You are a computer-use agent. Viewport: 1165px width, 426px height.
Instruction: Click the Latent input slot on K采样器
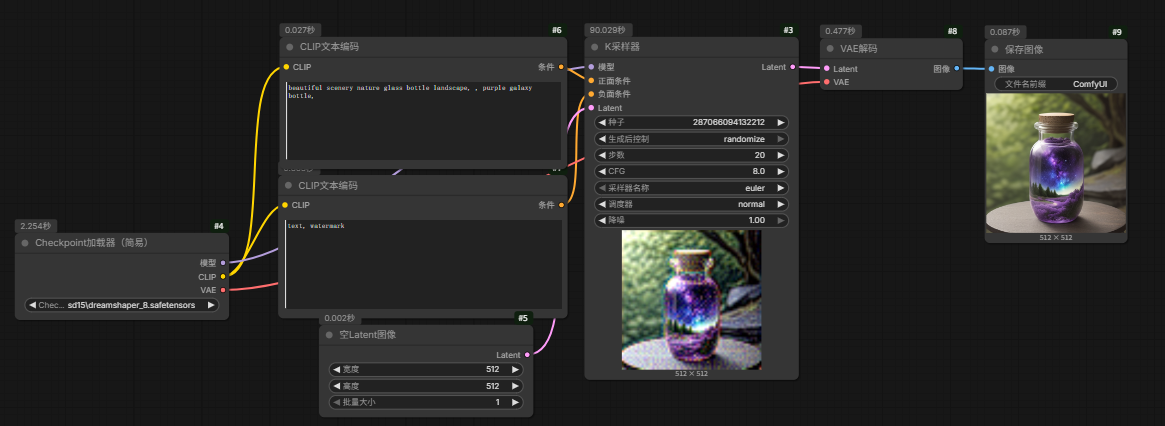pyautogui.click(x=591, y=108)
